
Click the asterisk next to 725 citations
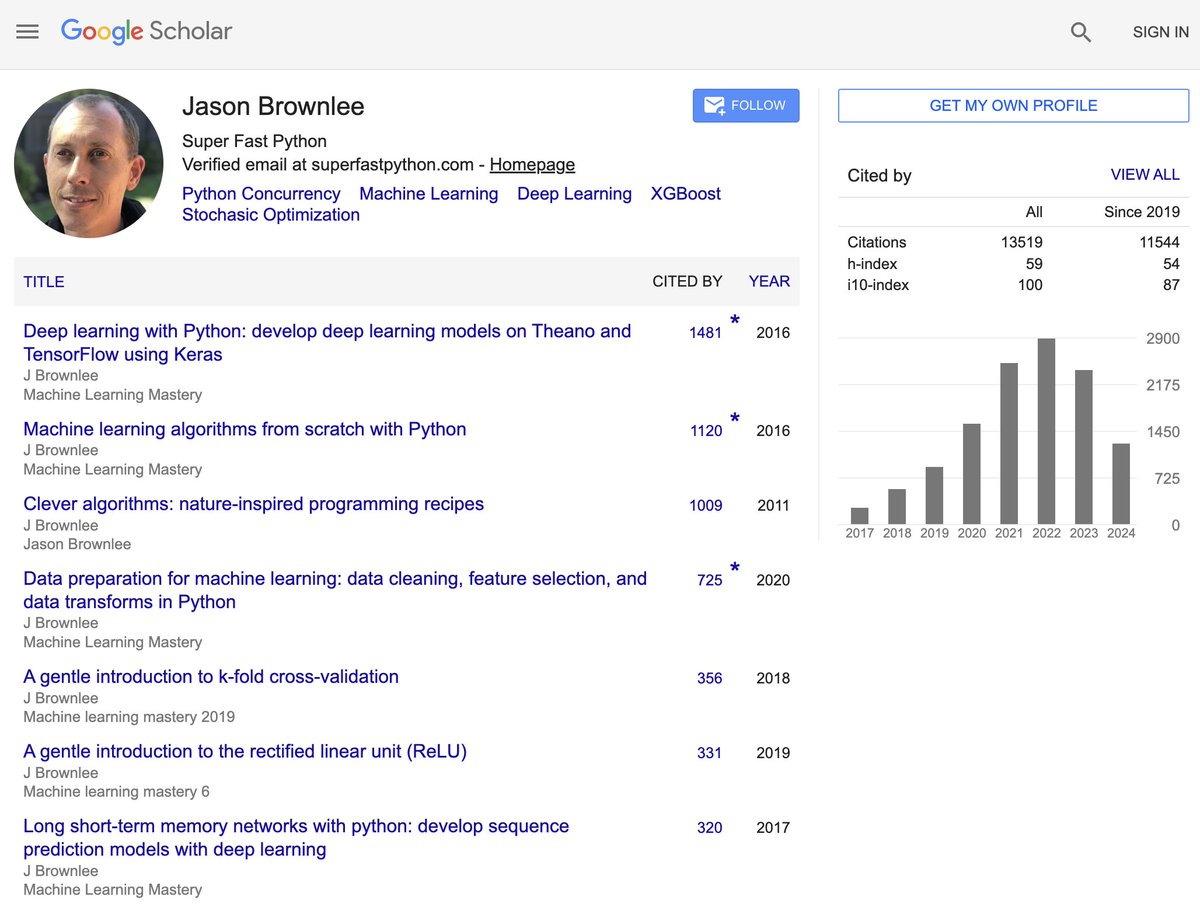pyautogui.click(x=735, y=566)
